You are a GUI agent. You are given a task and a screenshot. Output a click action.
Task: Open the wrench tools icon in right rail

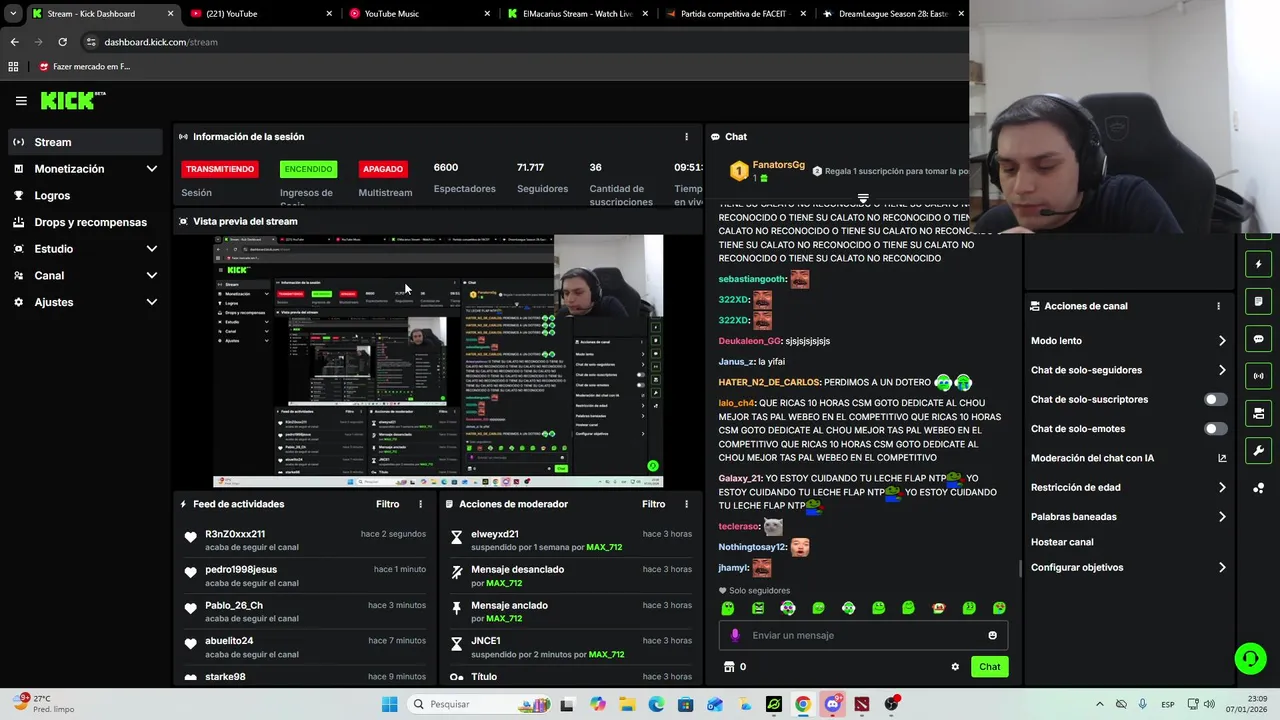click(1258, 450)
